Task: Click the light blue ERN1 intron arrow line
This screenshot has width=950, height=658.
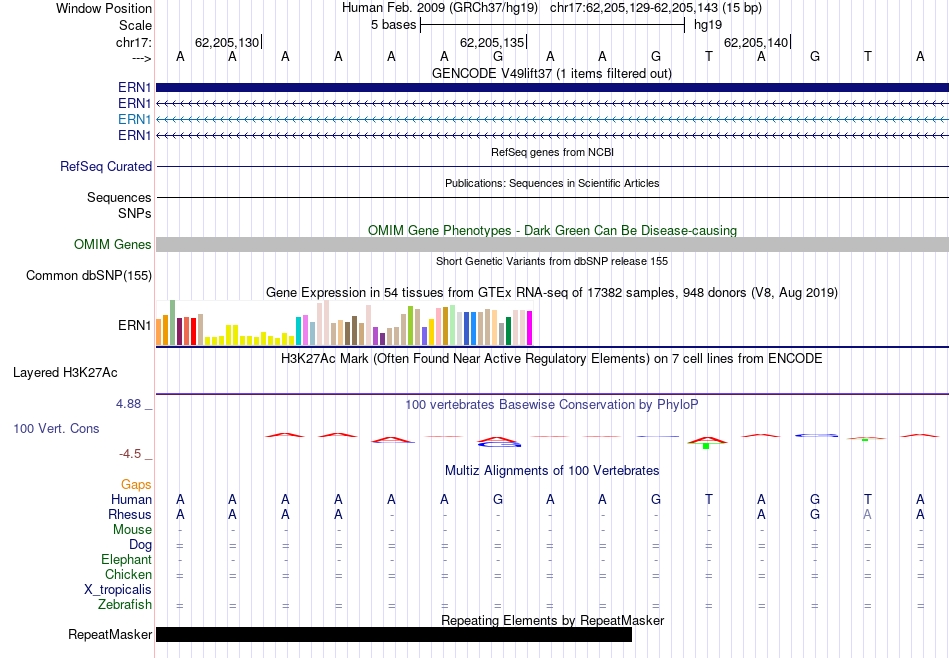Action: coord(552,119)
